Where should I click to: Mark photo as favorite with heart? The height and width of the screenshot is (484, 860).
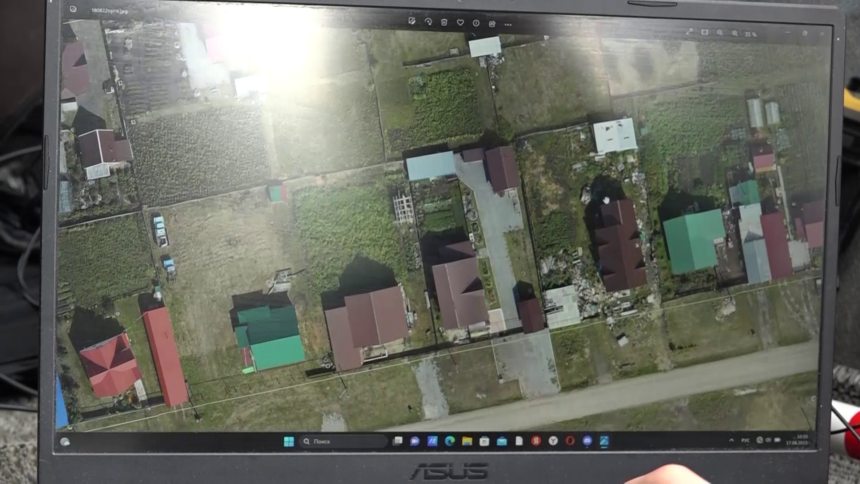tap(460, 21)
